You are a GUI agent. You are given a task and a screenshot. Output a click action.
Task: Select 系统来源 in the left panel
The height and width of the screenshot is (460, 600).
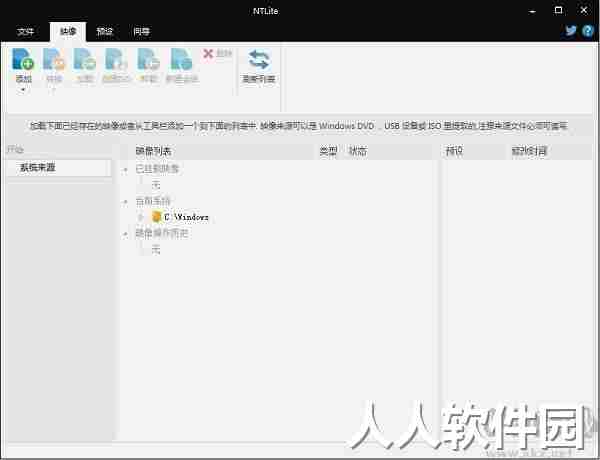coord(59,168)
